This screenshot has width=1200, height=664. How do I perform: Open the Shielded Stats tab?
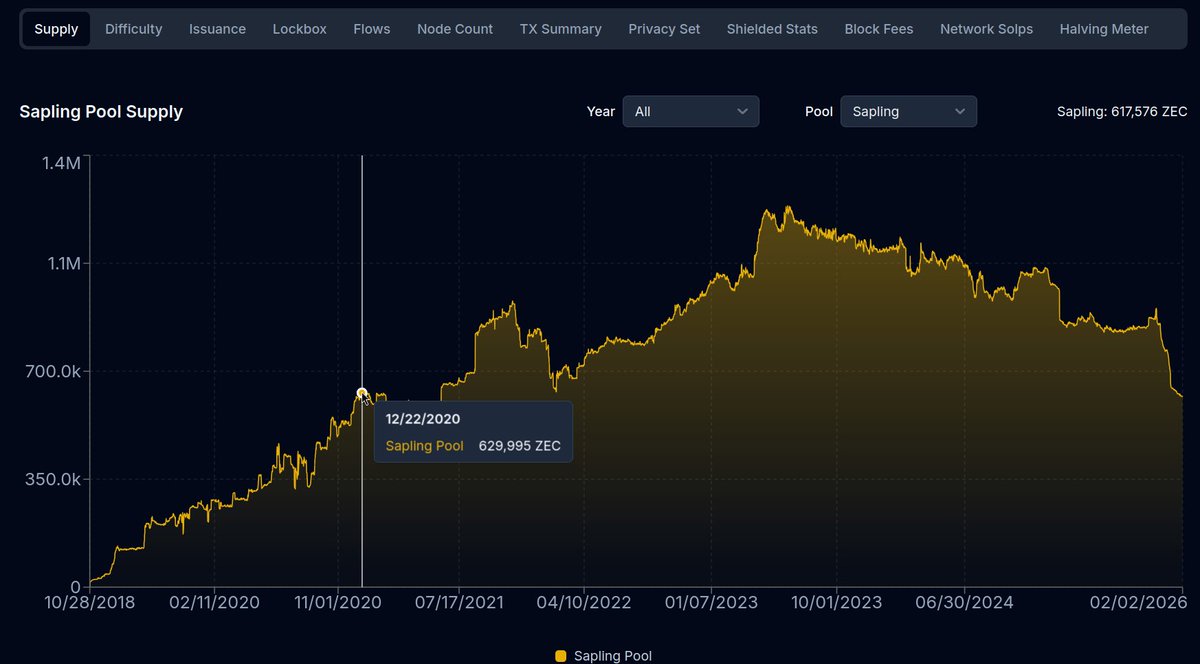click(x=772, y=29)
